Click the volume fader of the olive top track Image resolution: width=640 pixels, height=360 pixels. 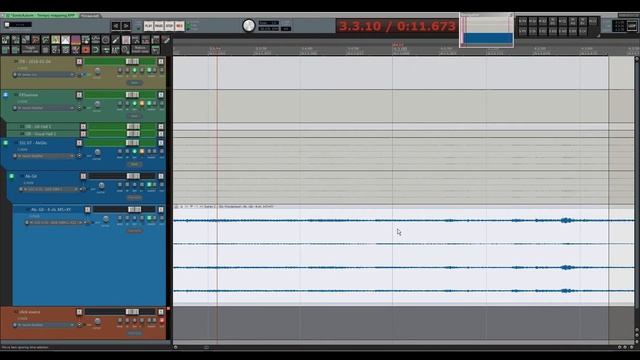coord(132,61)
